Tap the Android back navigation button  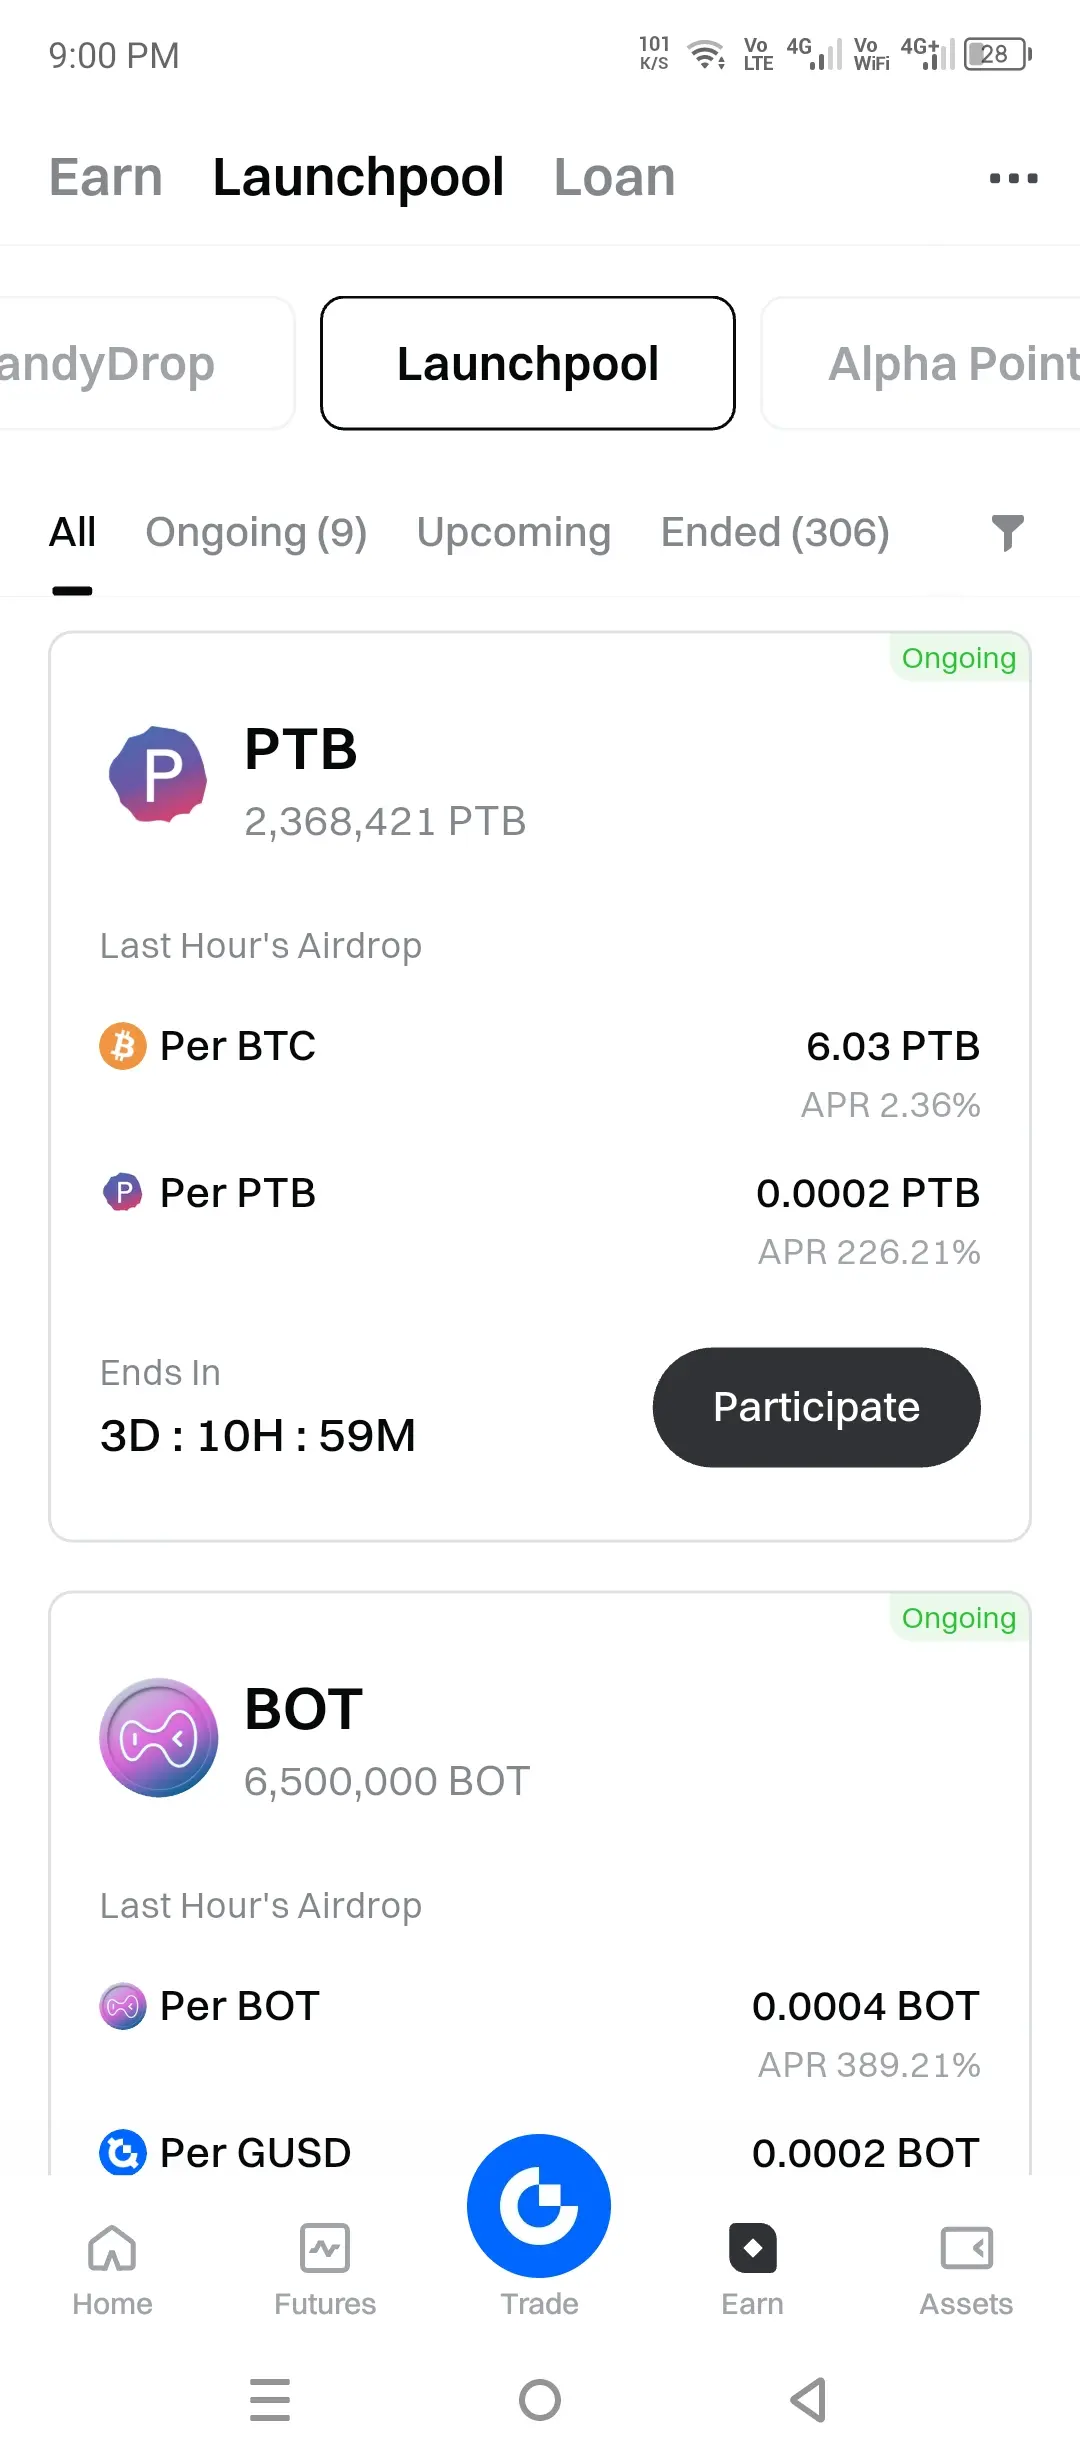(808, 2399)
